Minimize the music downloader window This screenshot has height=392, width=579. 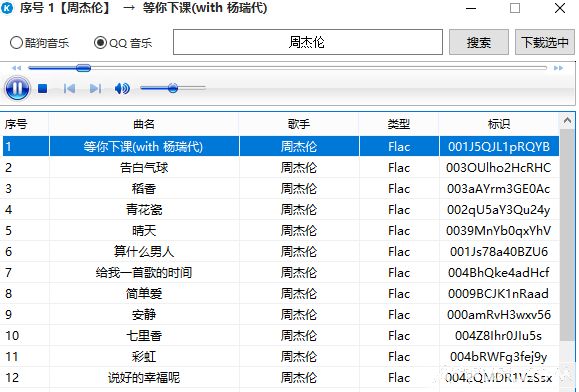coord(471,8)
